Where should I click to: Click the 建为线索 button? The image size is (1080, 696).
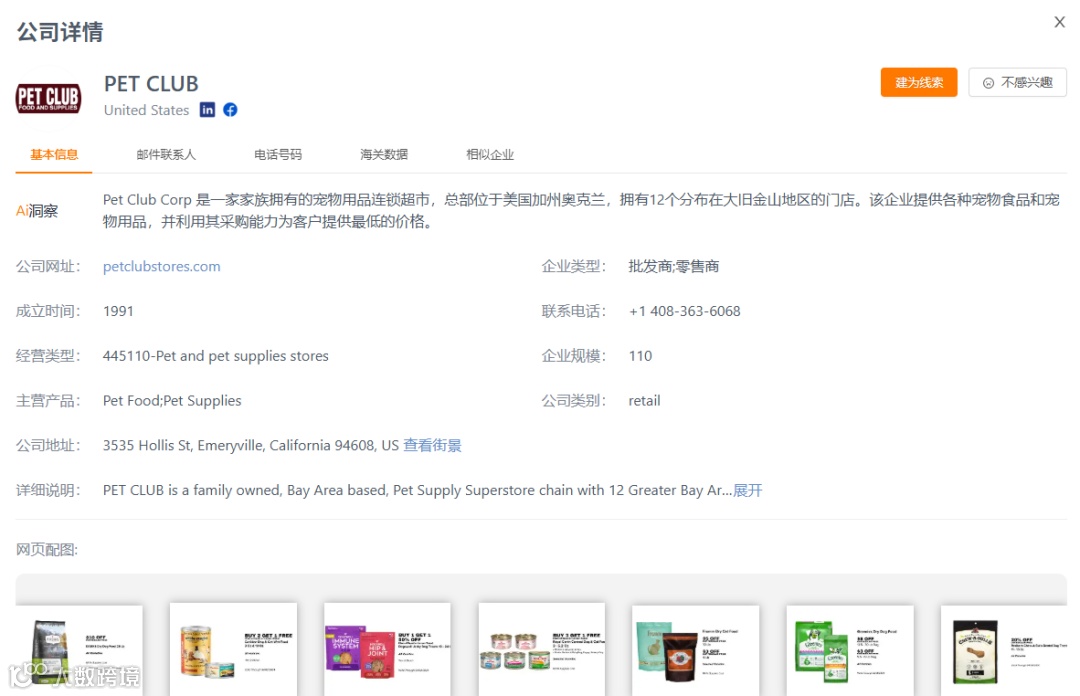[x=918, y=83]
